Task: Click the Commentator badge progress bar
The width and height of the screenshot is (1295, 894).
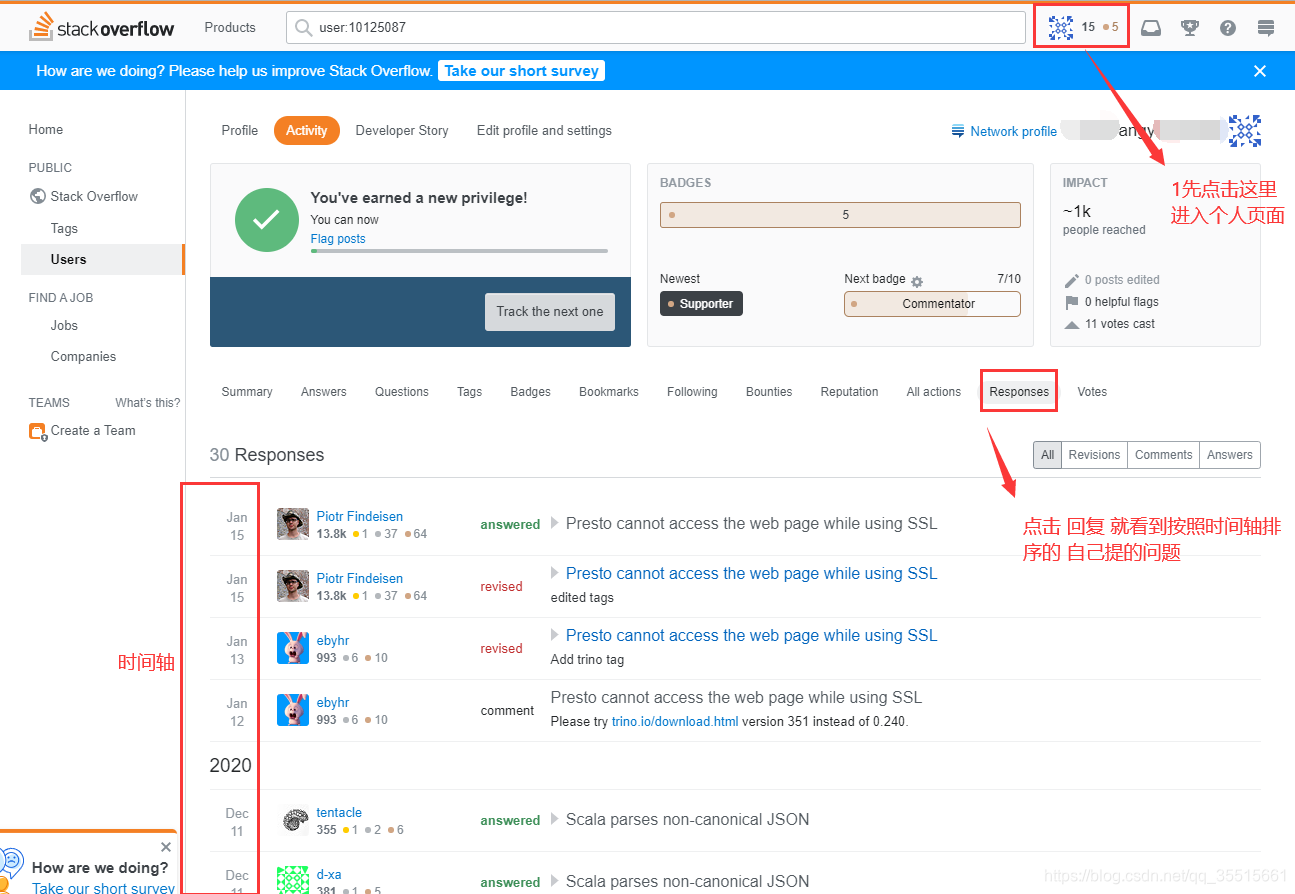Action: (x=931, y=303)
